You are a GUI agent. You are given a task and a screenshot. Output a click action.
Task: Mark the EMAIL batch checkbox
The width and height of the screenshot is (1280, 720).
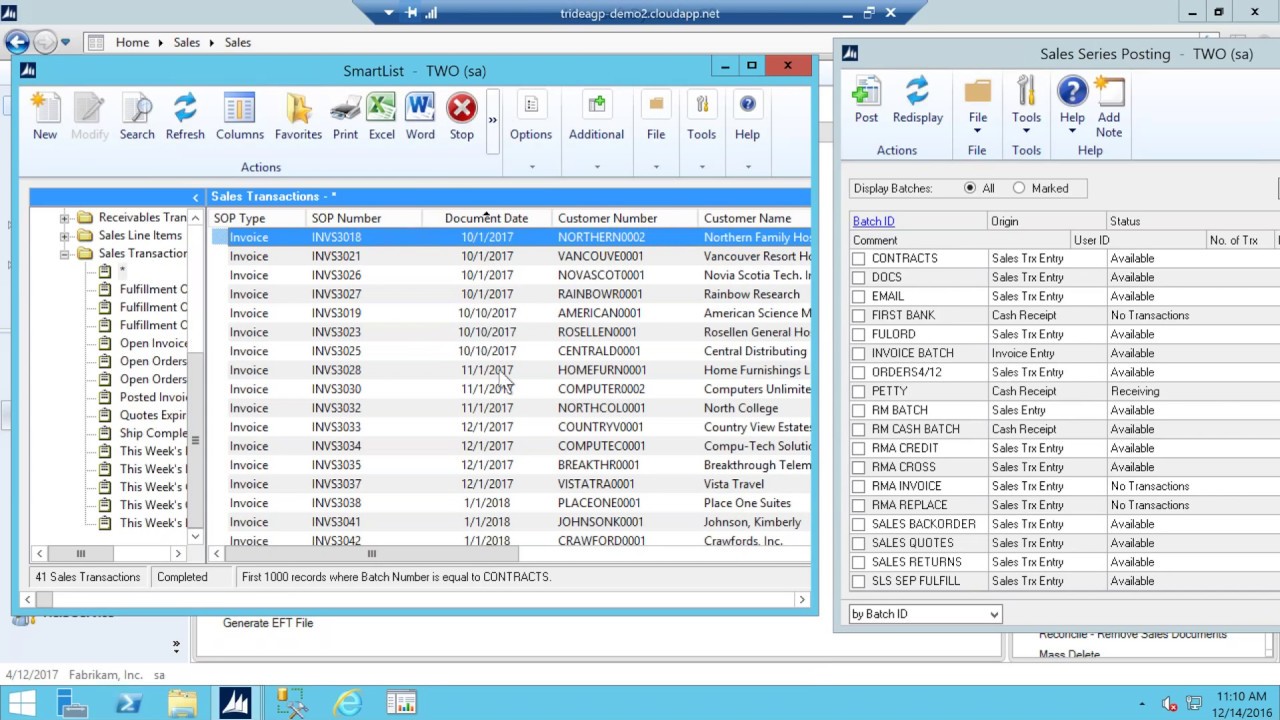(859, 296)
